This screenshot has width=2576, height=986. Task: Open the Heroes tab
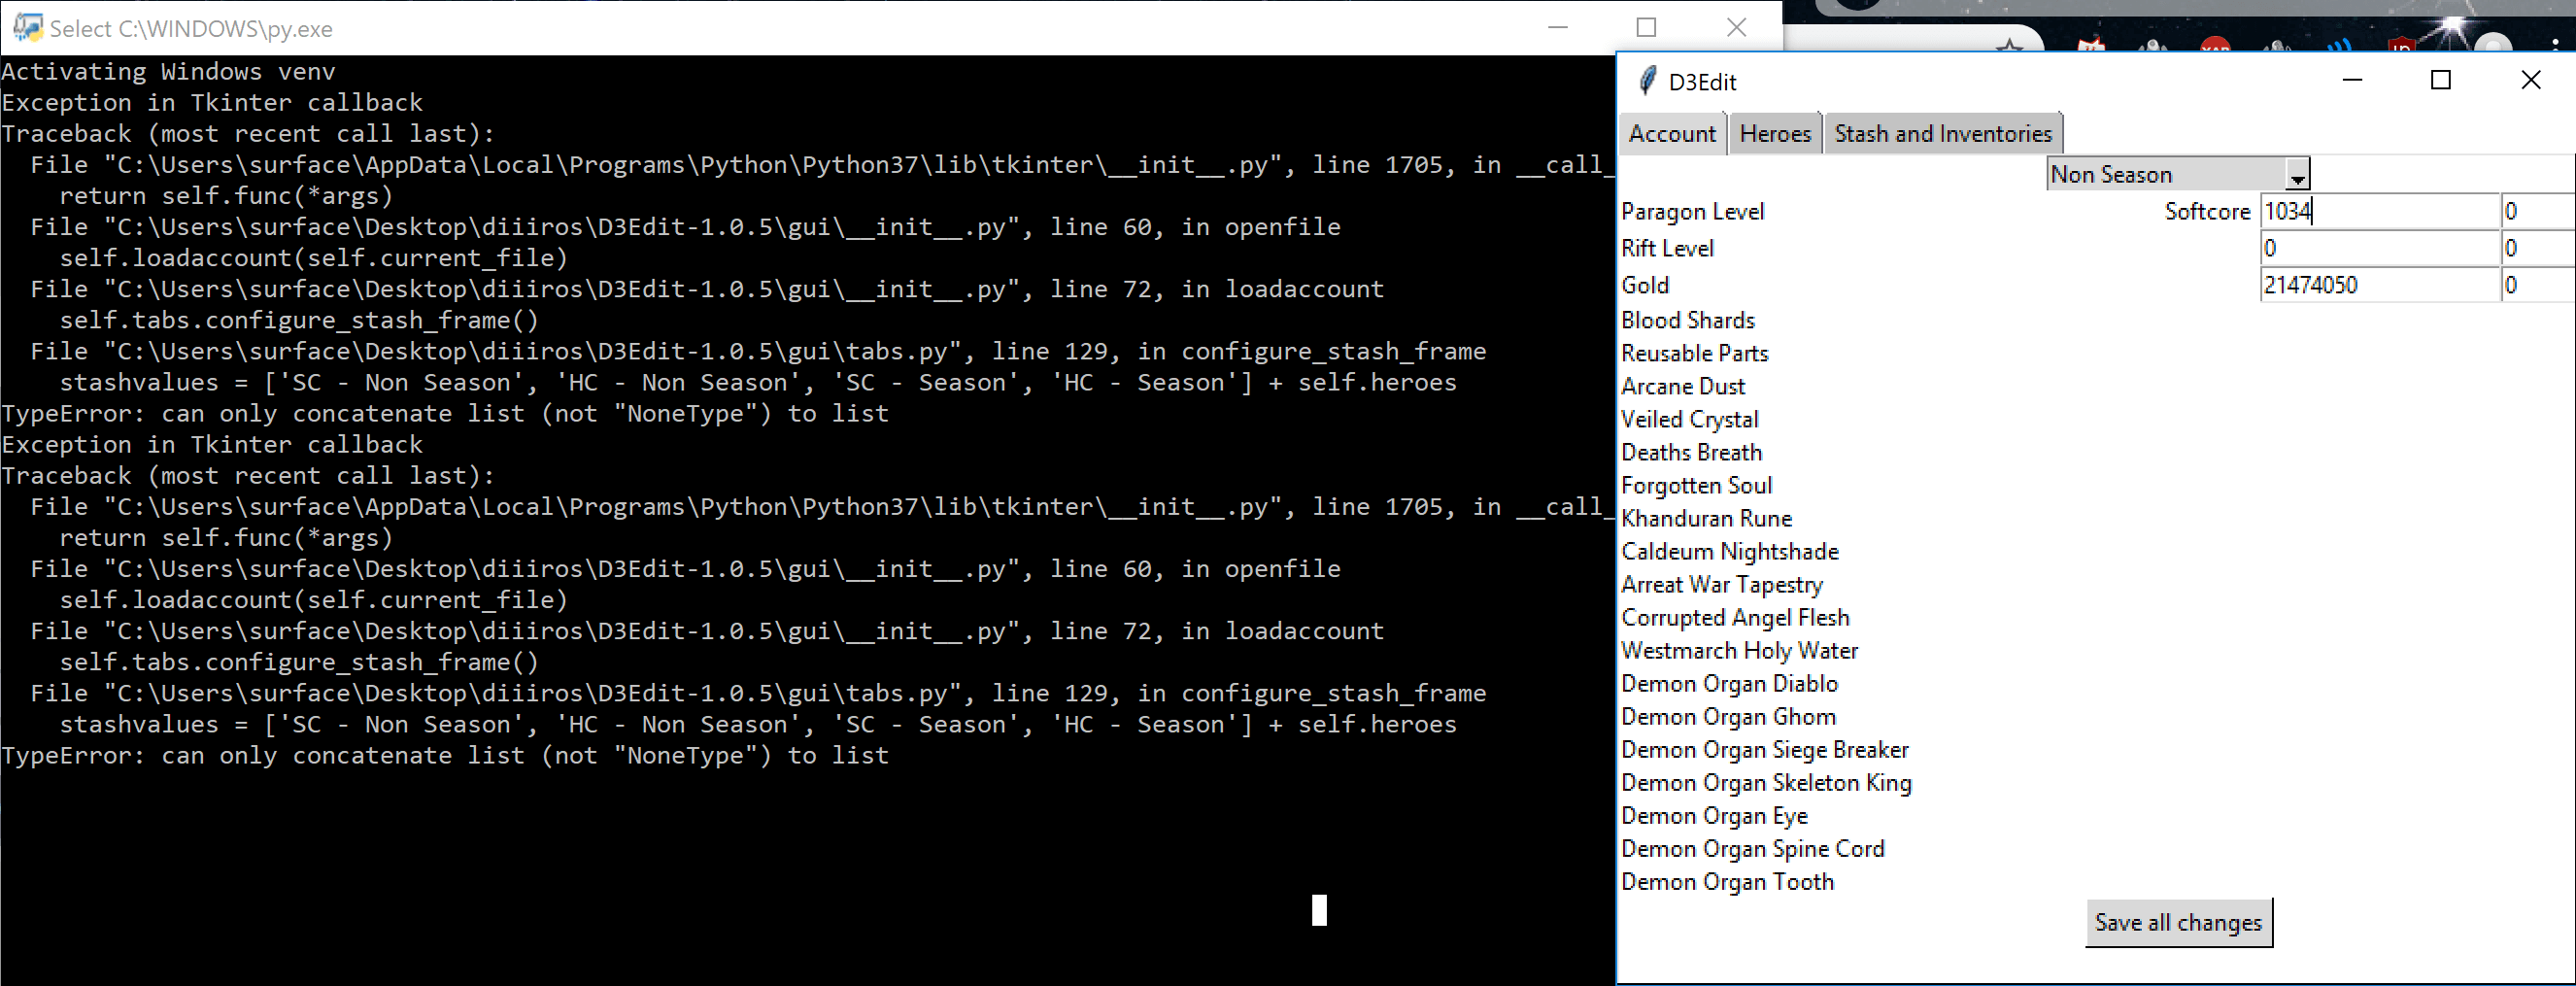pyautogui.click(x=1775, y=134)
